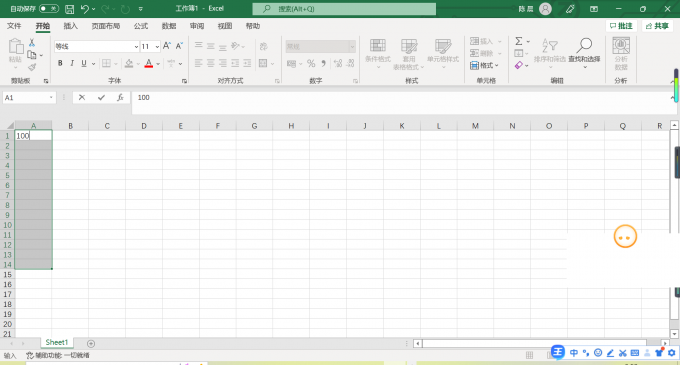Viewport: 680px width, 365px height.
Task: Click the Save icon in title bar
Action: [x=69, y=9]
